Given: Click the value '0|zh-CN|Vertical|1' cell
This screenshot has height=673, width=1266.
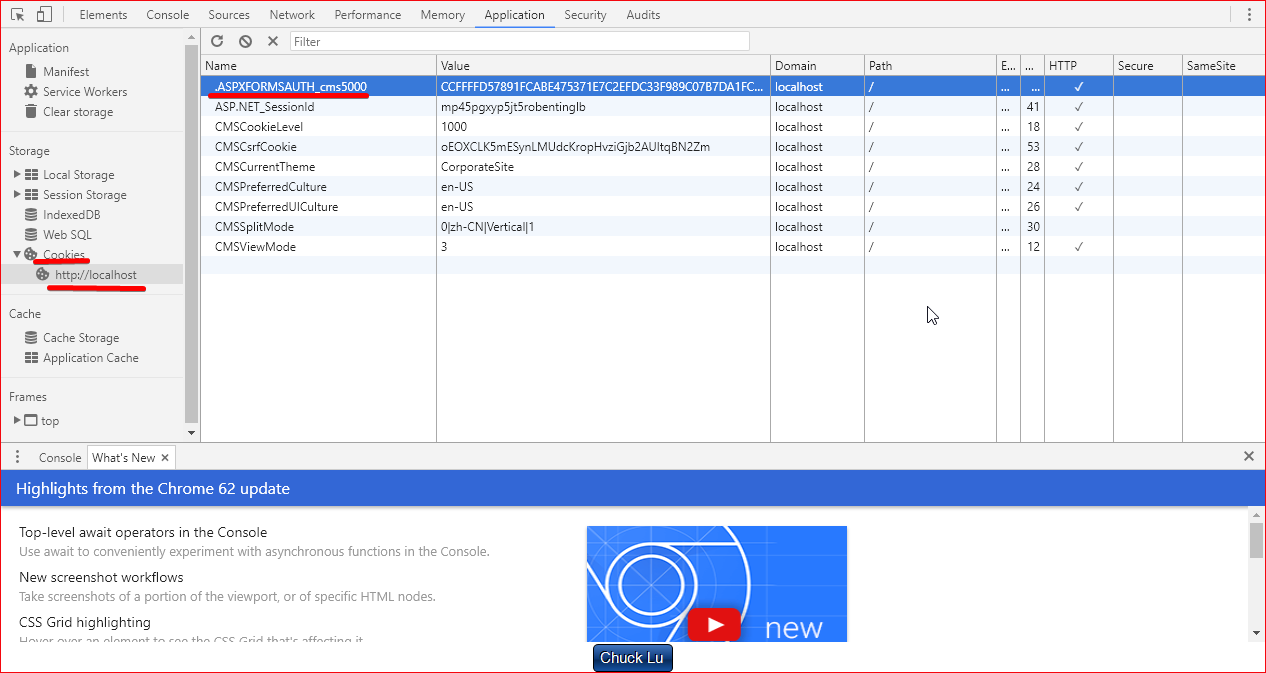Looking at the screenshot, I should (603, 227).
